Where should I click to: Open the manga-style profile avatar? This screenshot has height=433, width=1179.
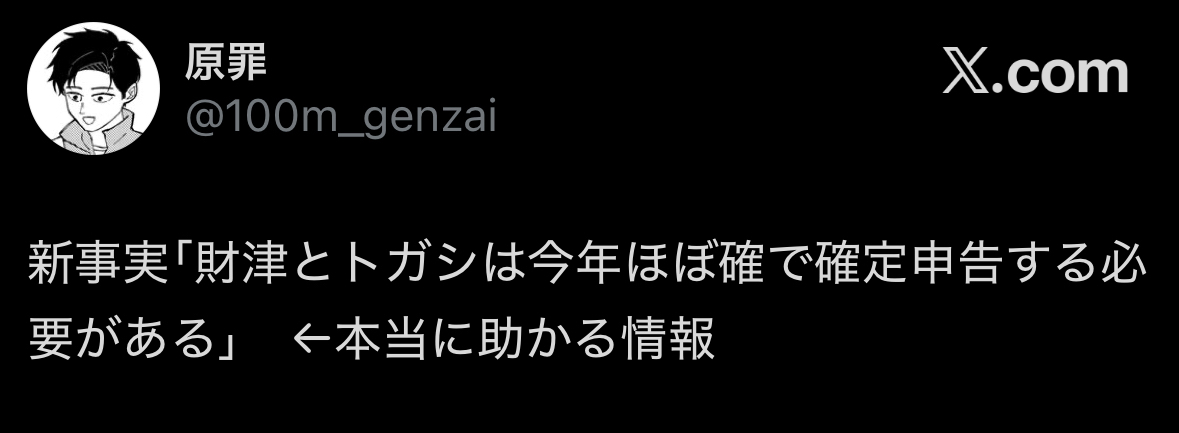[93, 89]
